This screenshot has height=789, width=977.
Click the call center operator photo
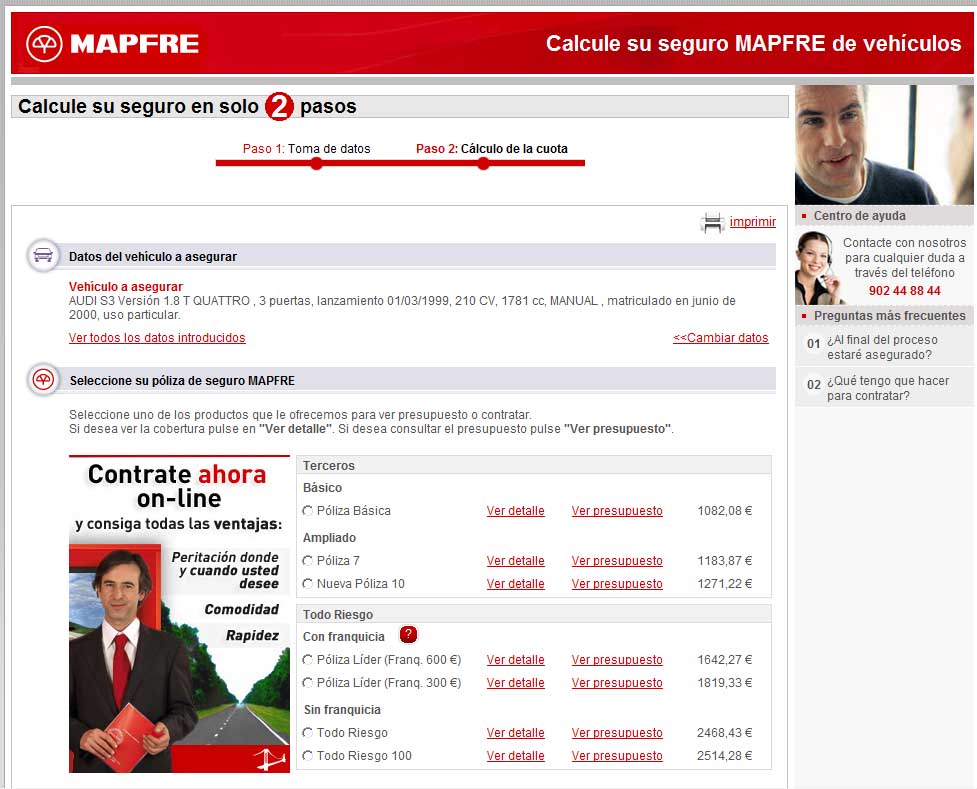point(816,268)
